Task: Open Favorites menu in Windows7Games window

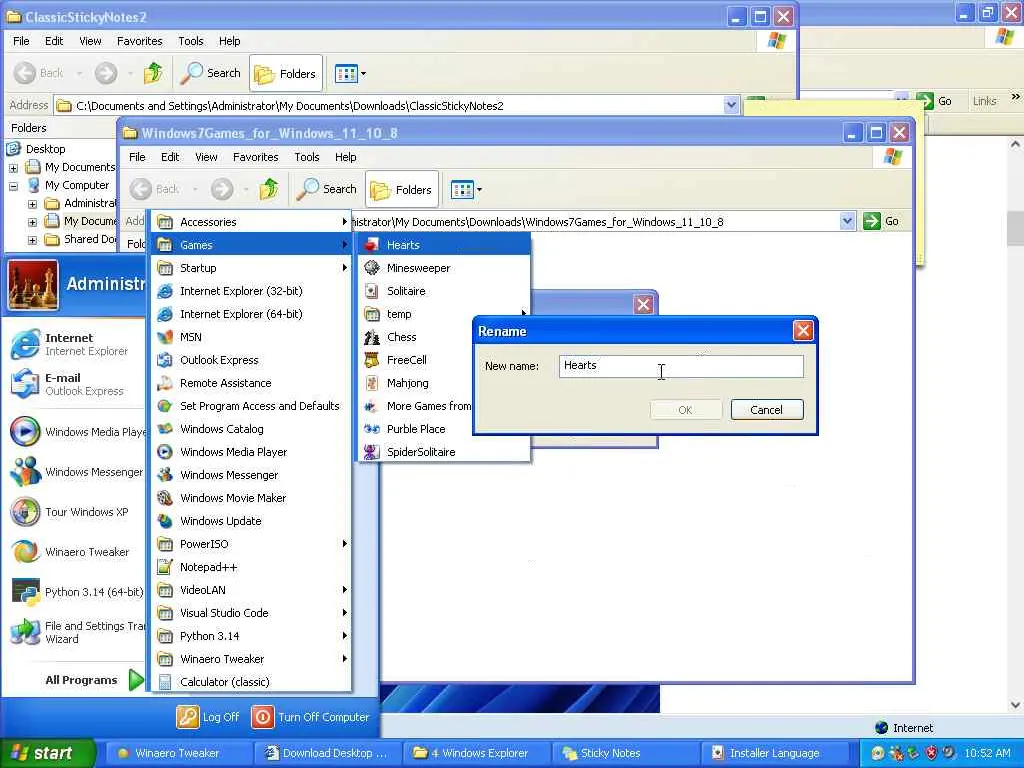Action: click(255, 157)
